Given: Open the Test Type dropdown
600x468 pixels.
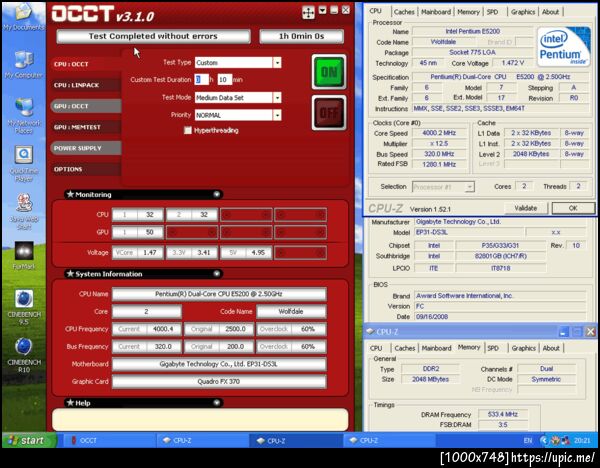Looking at the screenshot, I should tap(277, 62).
